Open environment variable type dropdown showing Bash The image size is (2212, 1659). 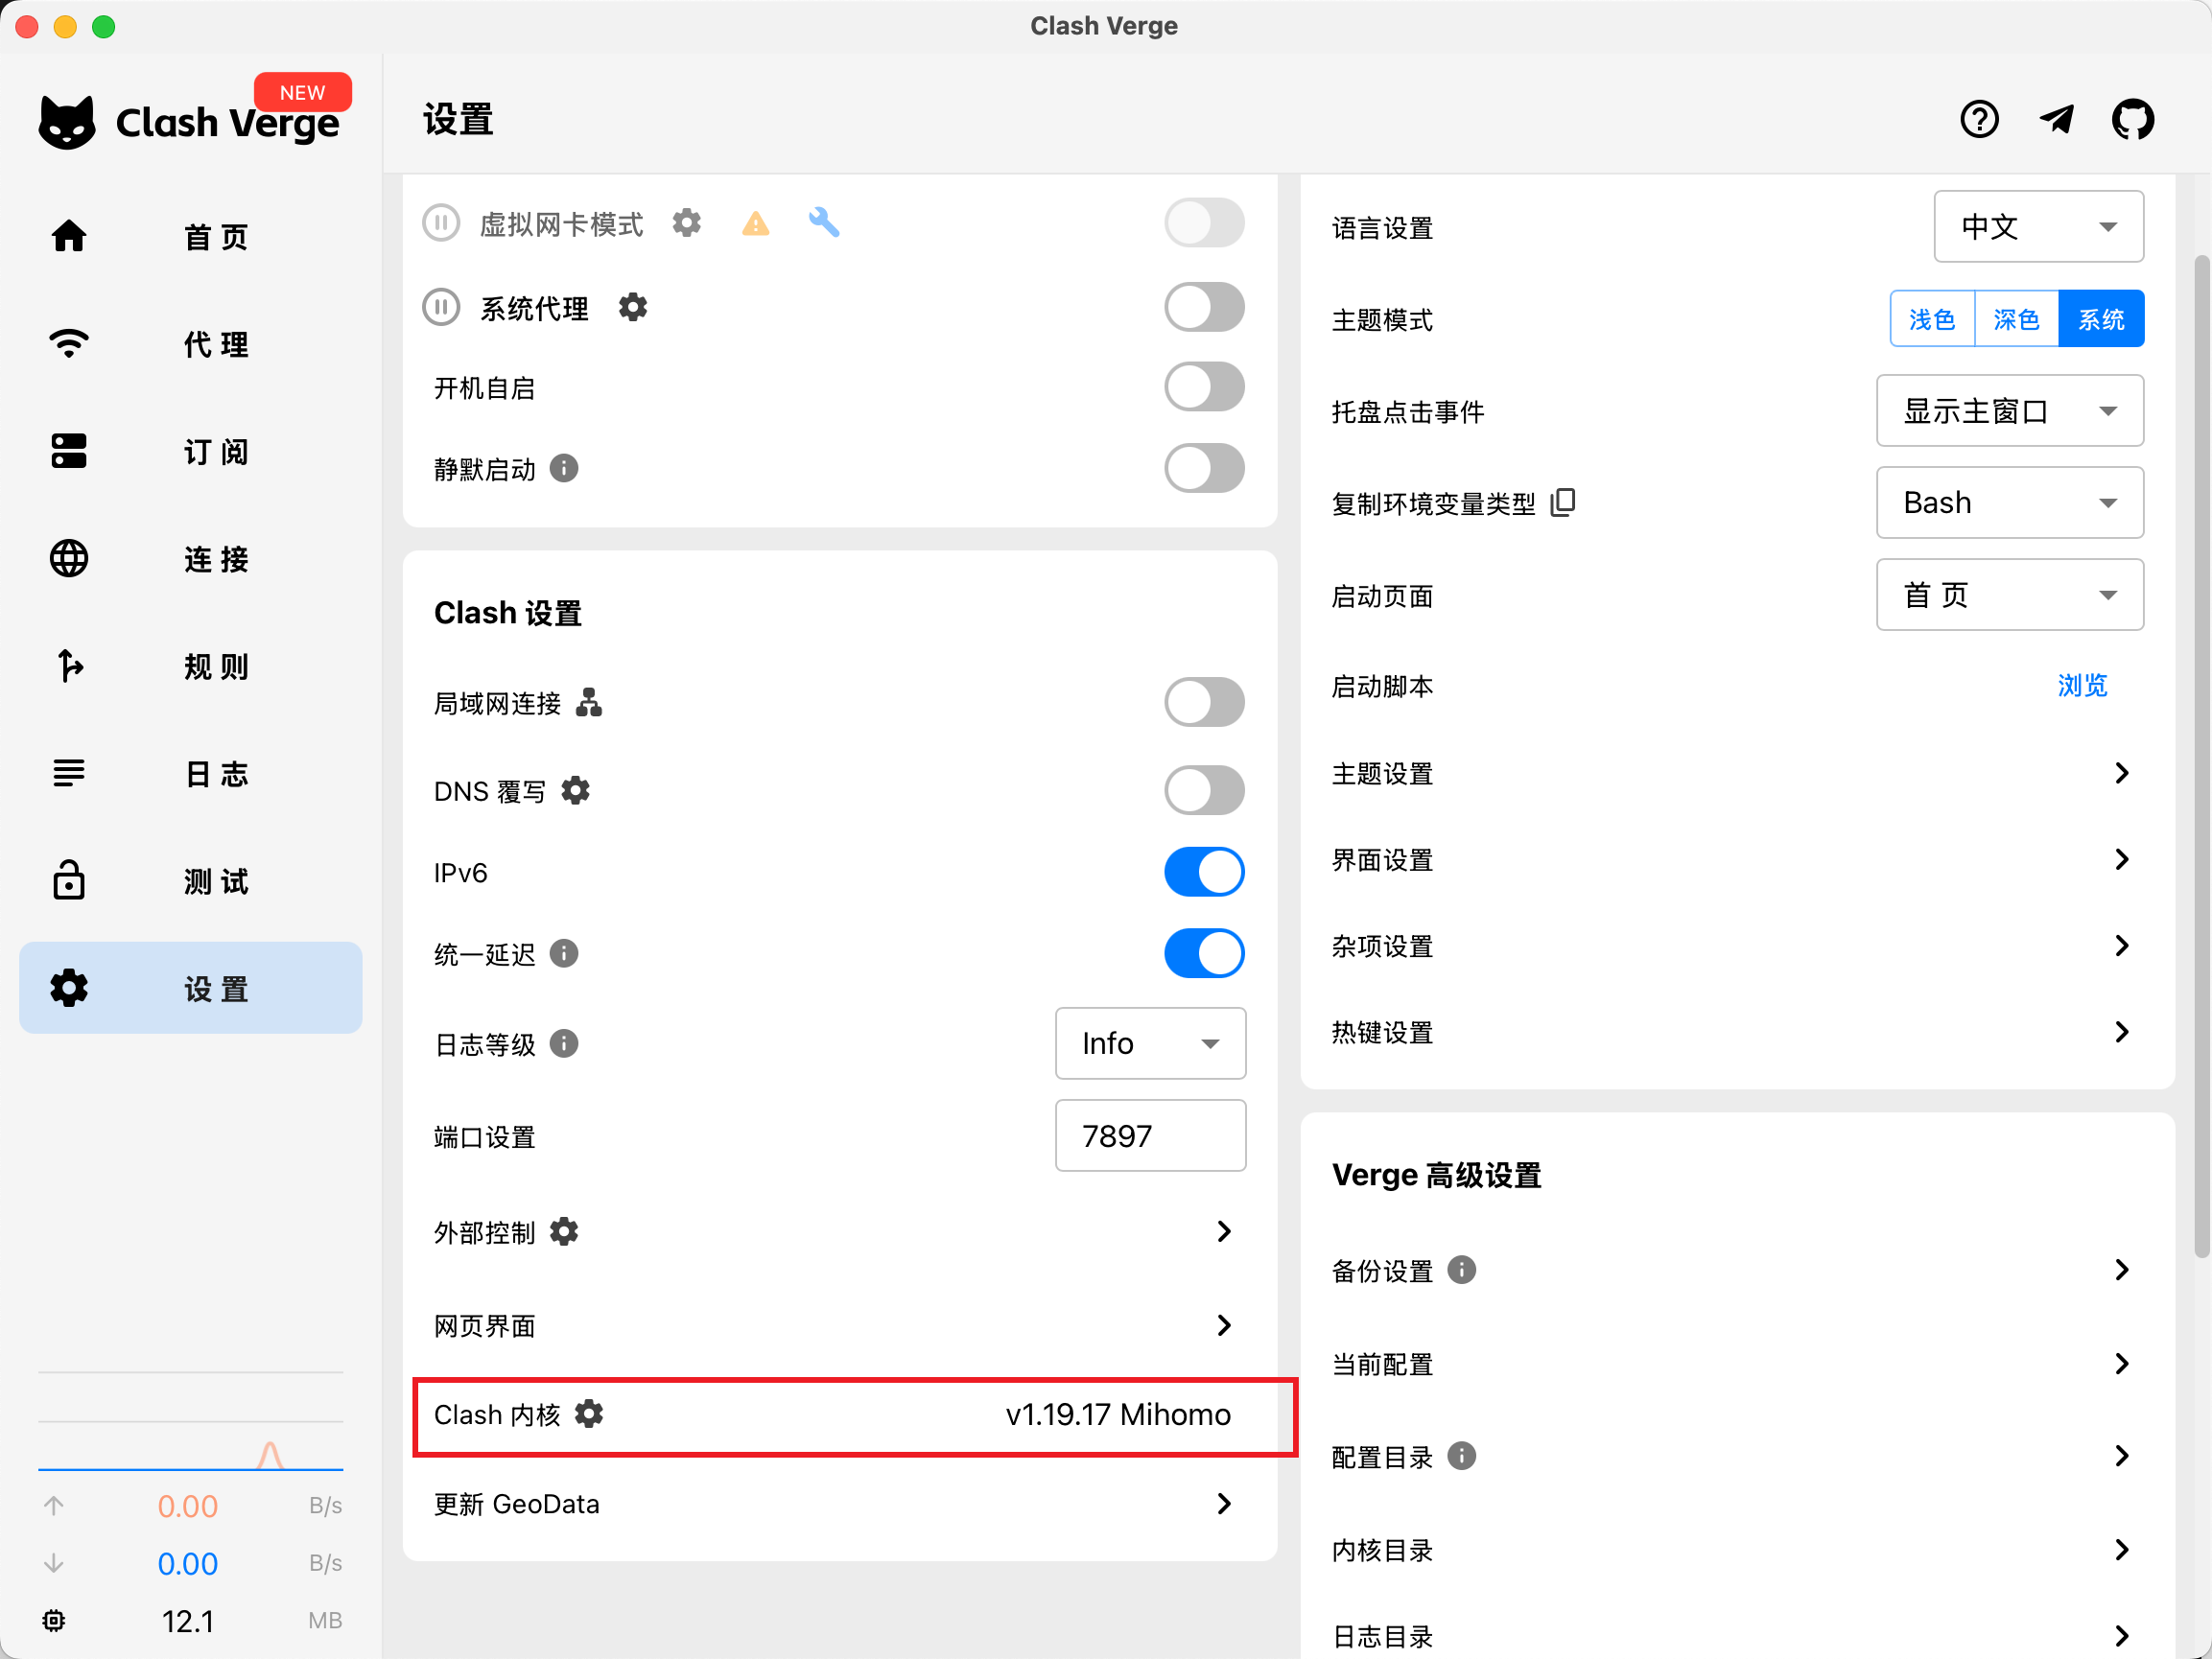point(2010,502)
